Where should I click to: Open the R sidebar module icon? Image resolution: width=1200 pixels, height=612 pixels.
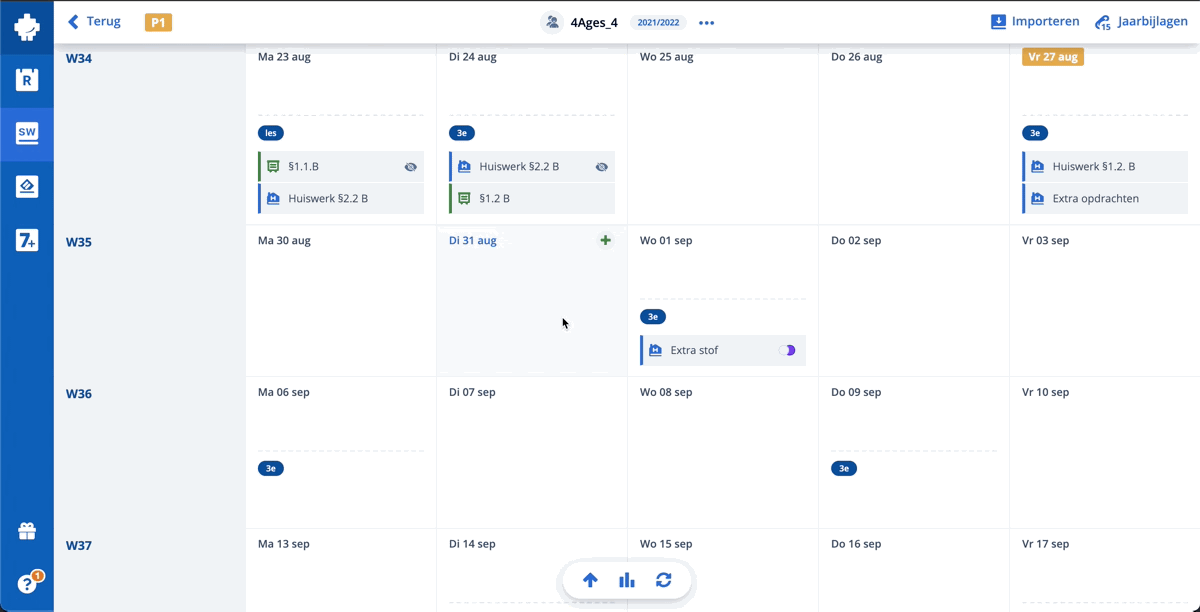click(27, 80)
